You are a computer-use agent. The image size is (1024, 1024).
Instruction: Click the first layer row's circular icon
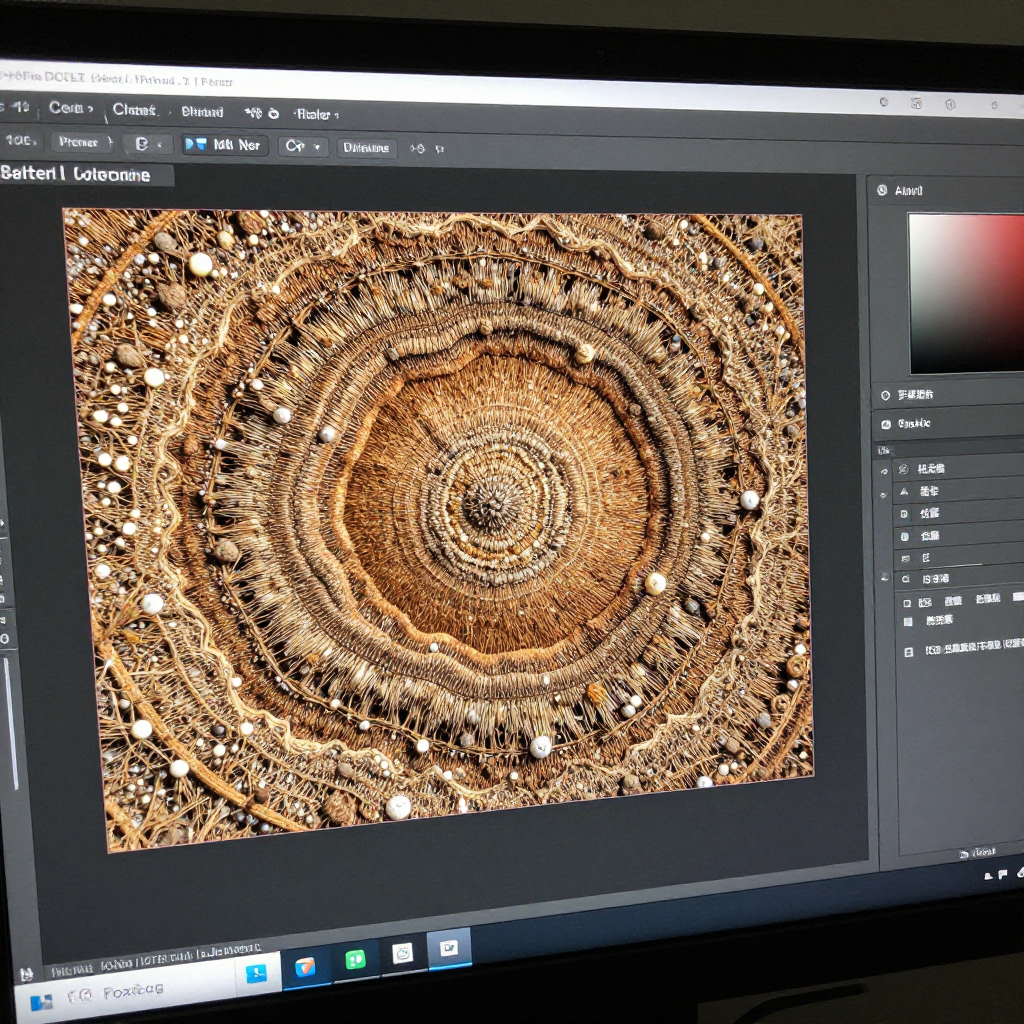click(904, 469)
